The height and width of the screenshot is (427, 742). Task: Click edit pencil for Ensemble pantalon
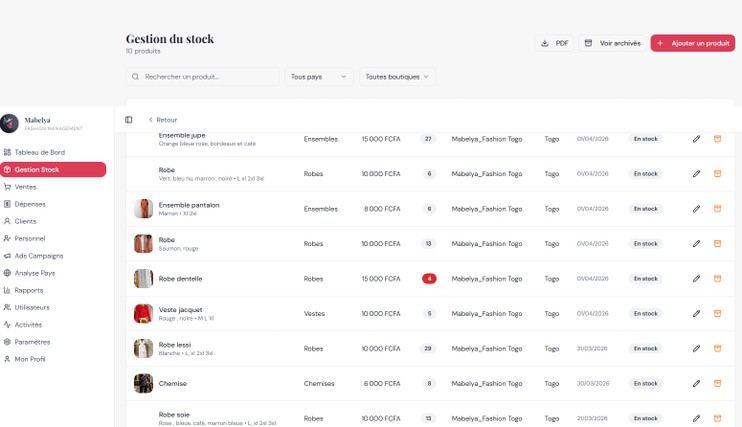(696, 209)
